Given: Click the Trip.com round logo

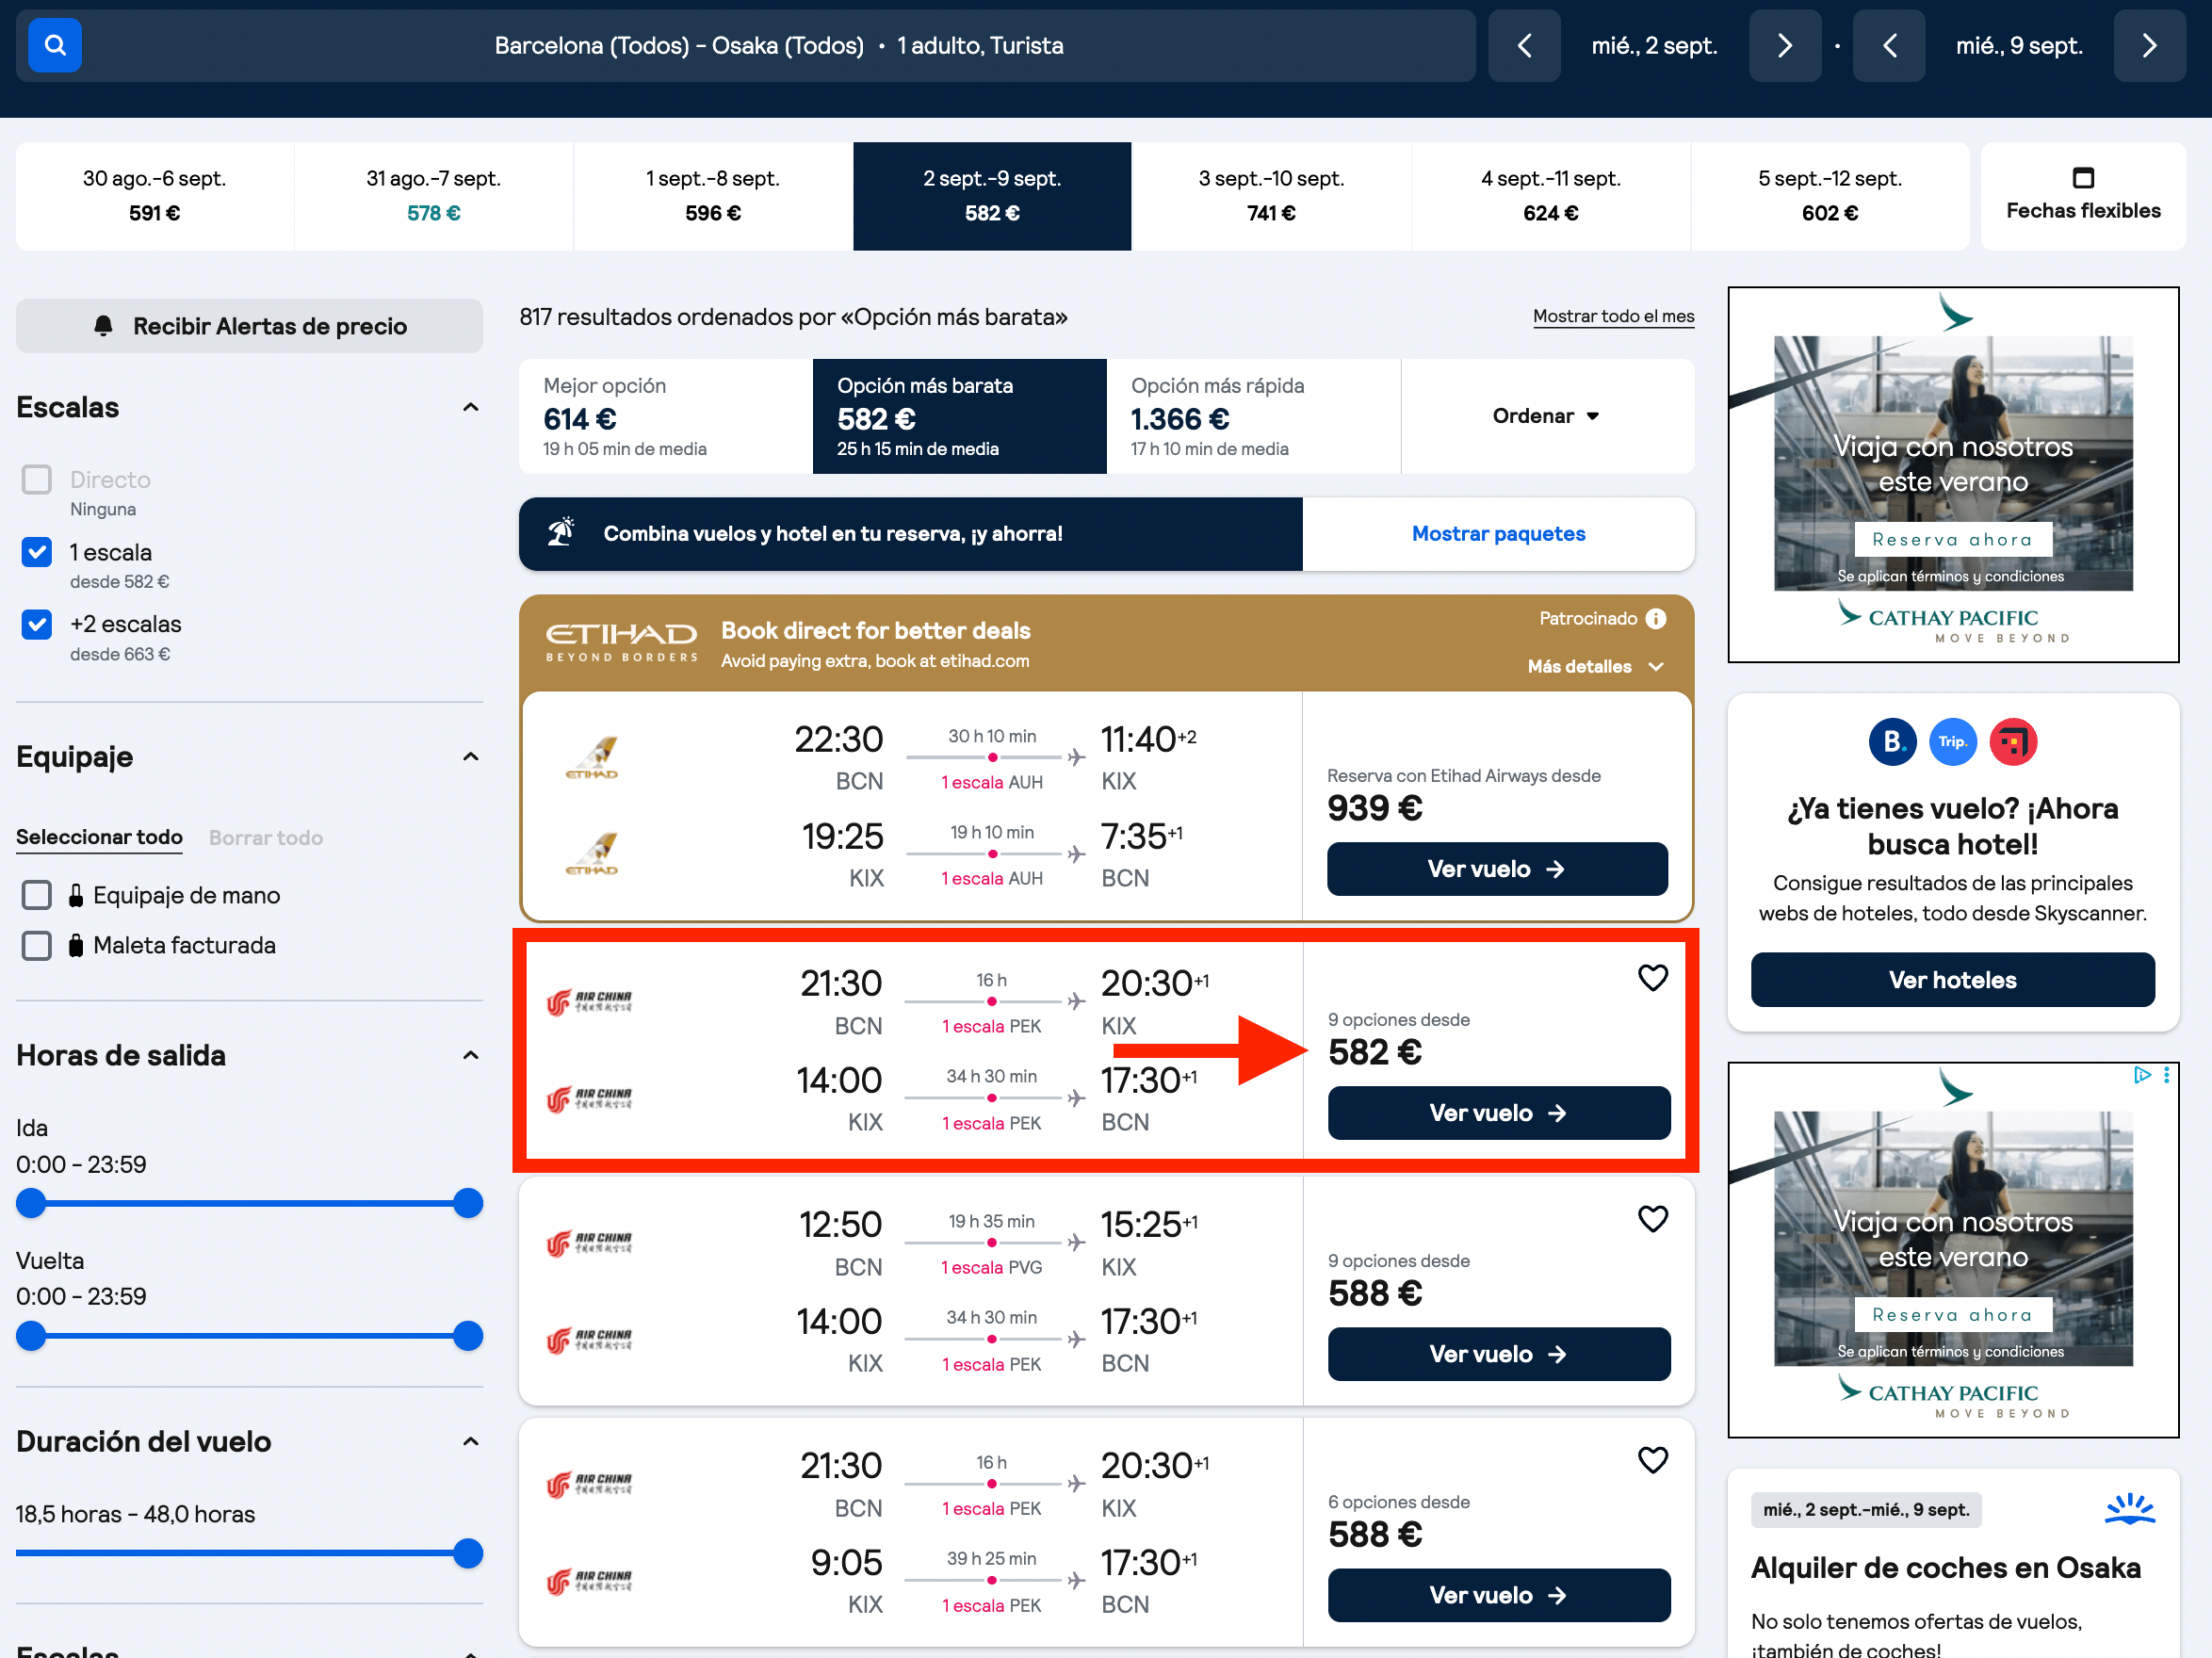Looking at the screenshot, I should [1952, 741].
